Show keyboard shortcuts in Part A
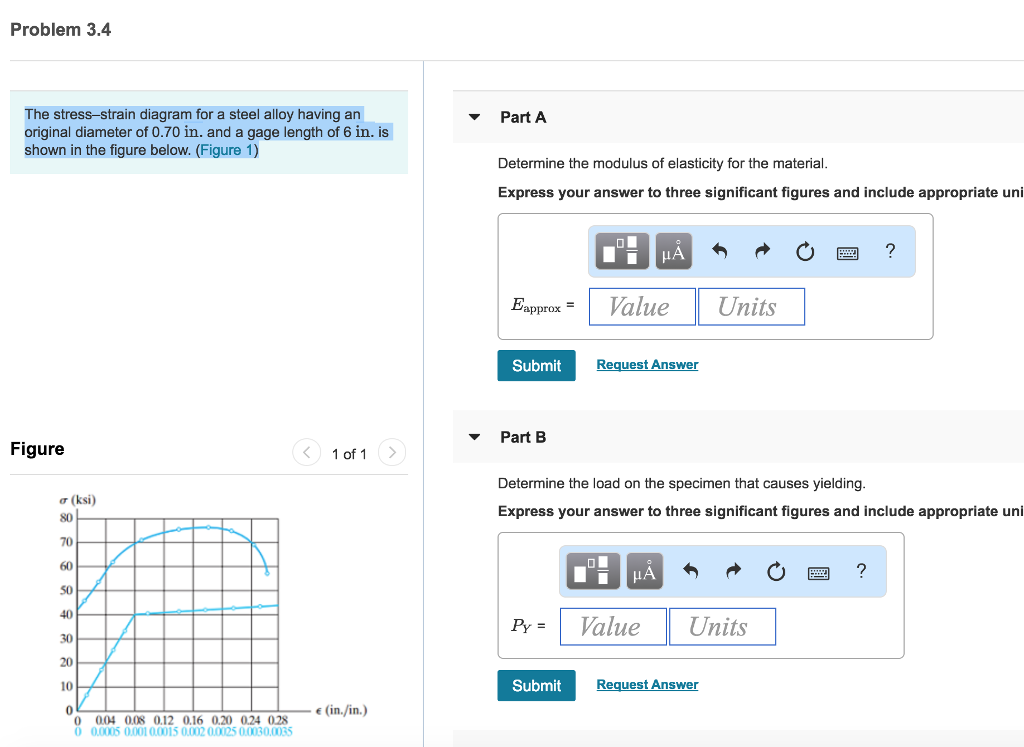The width and height of the screenshot is (1024, 747). point(848,253)
